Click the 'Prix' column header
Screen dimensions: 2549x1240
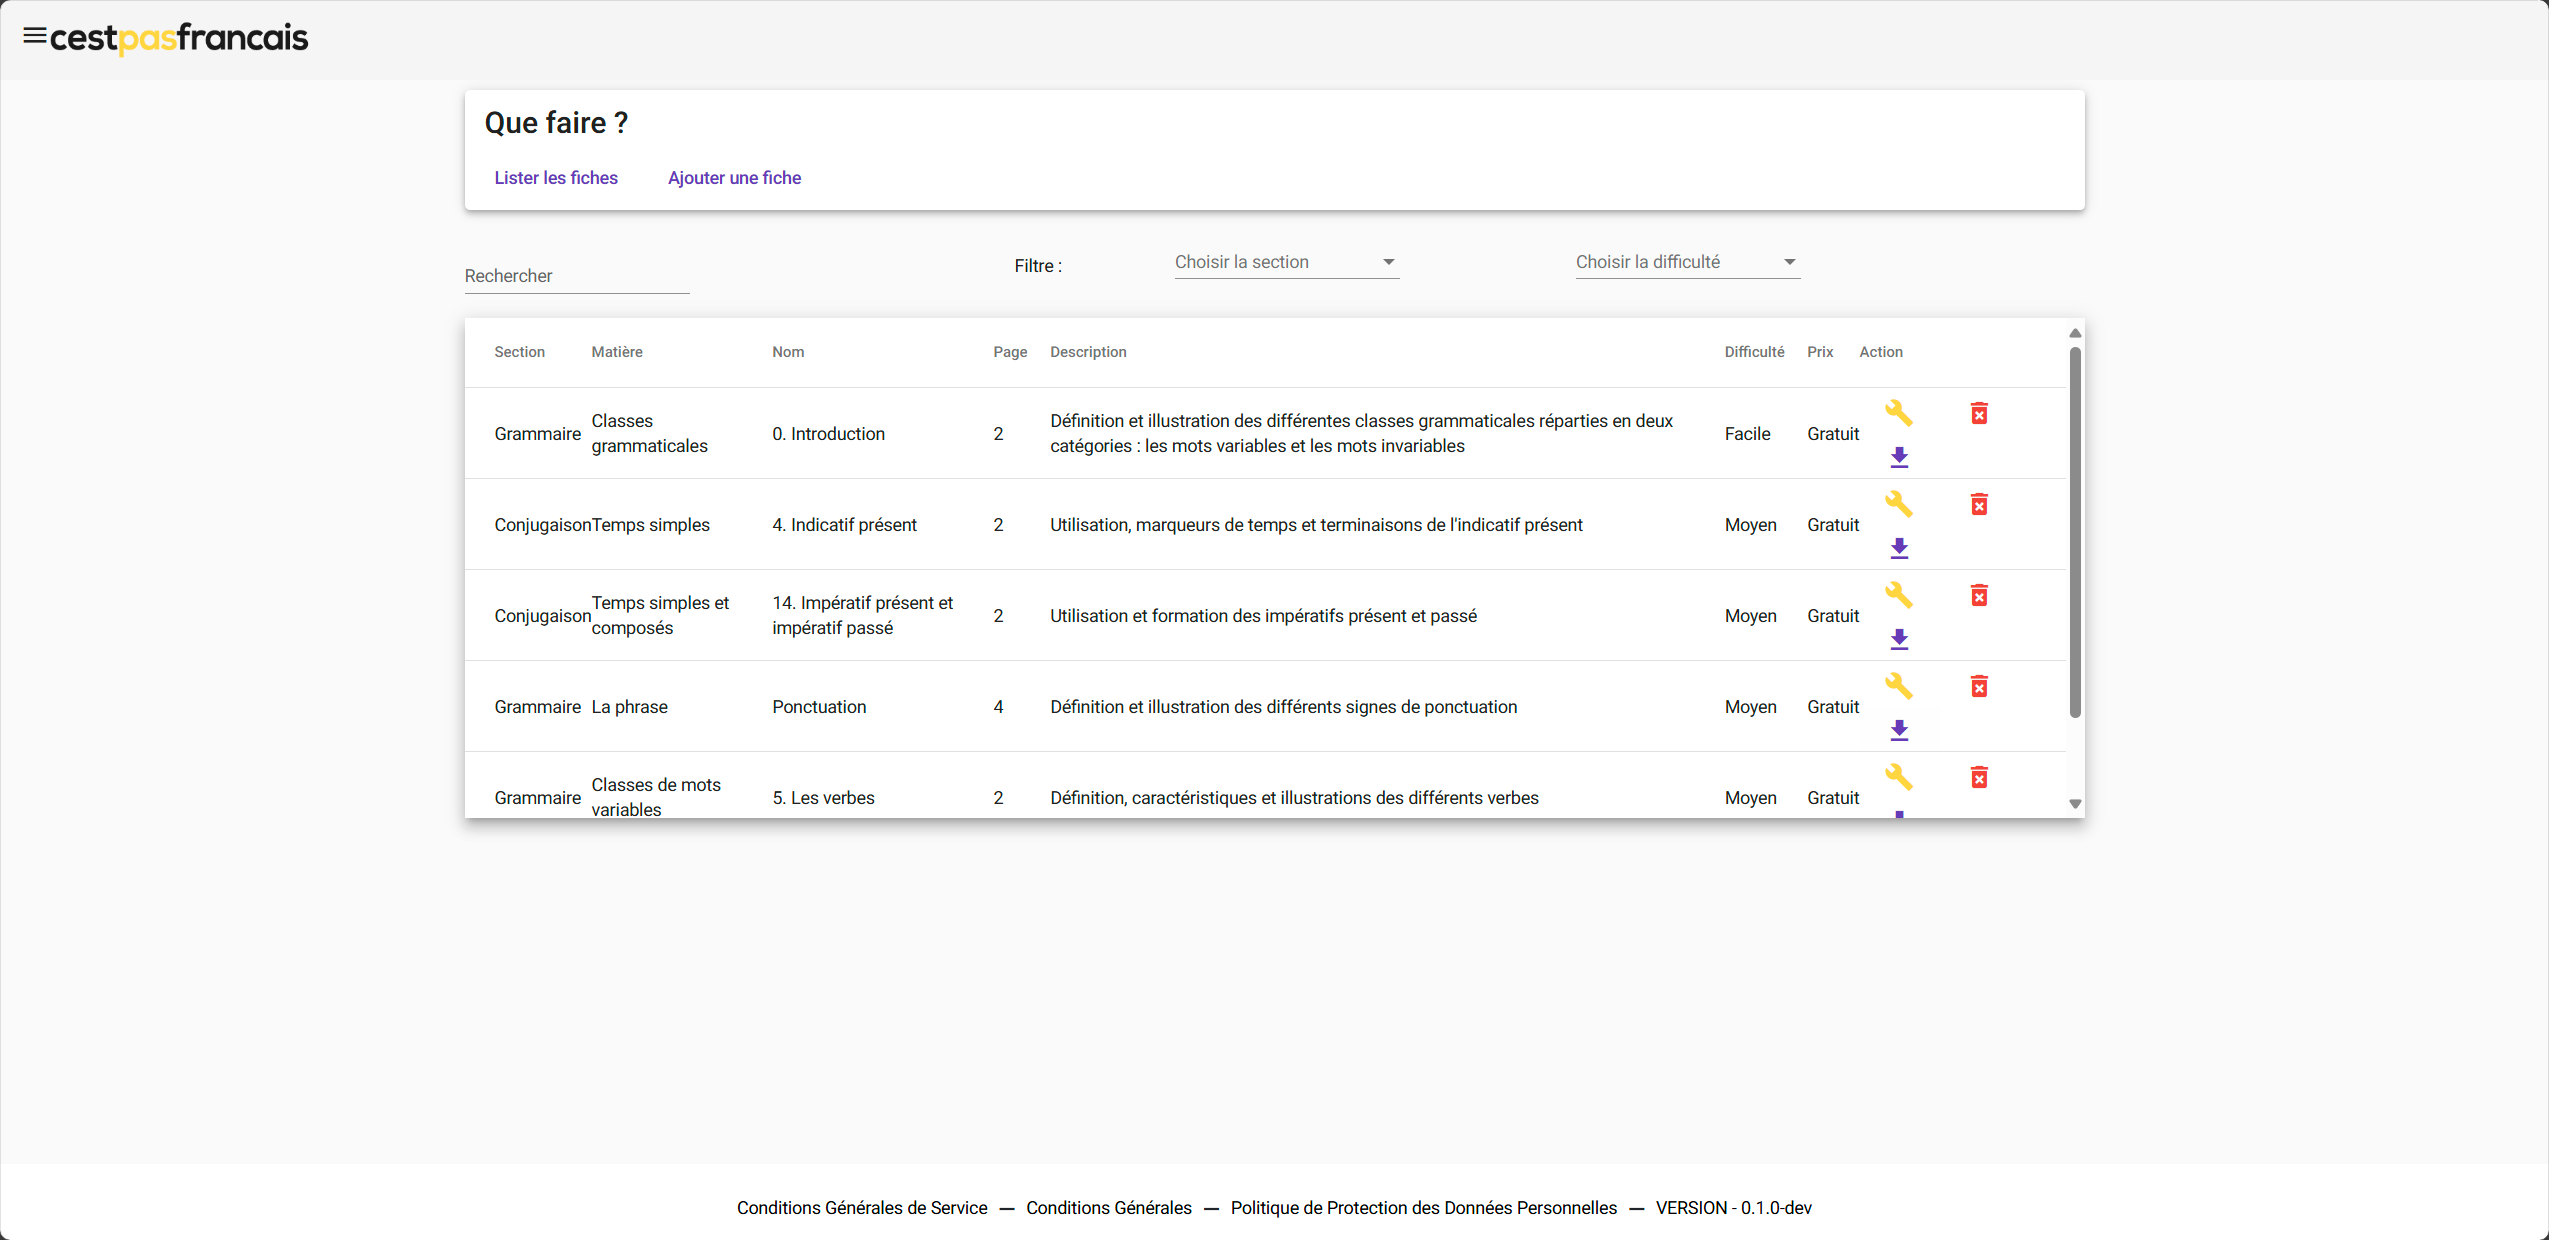click(x=1820, y=352)
